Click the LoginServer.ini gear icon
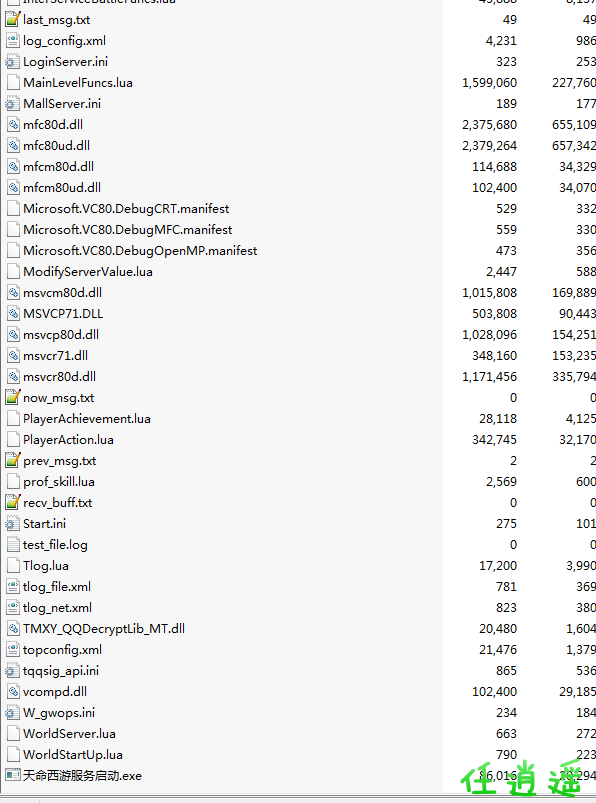 tap(12, 61)
